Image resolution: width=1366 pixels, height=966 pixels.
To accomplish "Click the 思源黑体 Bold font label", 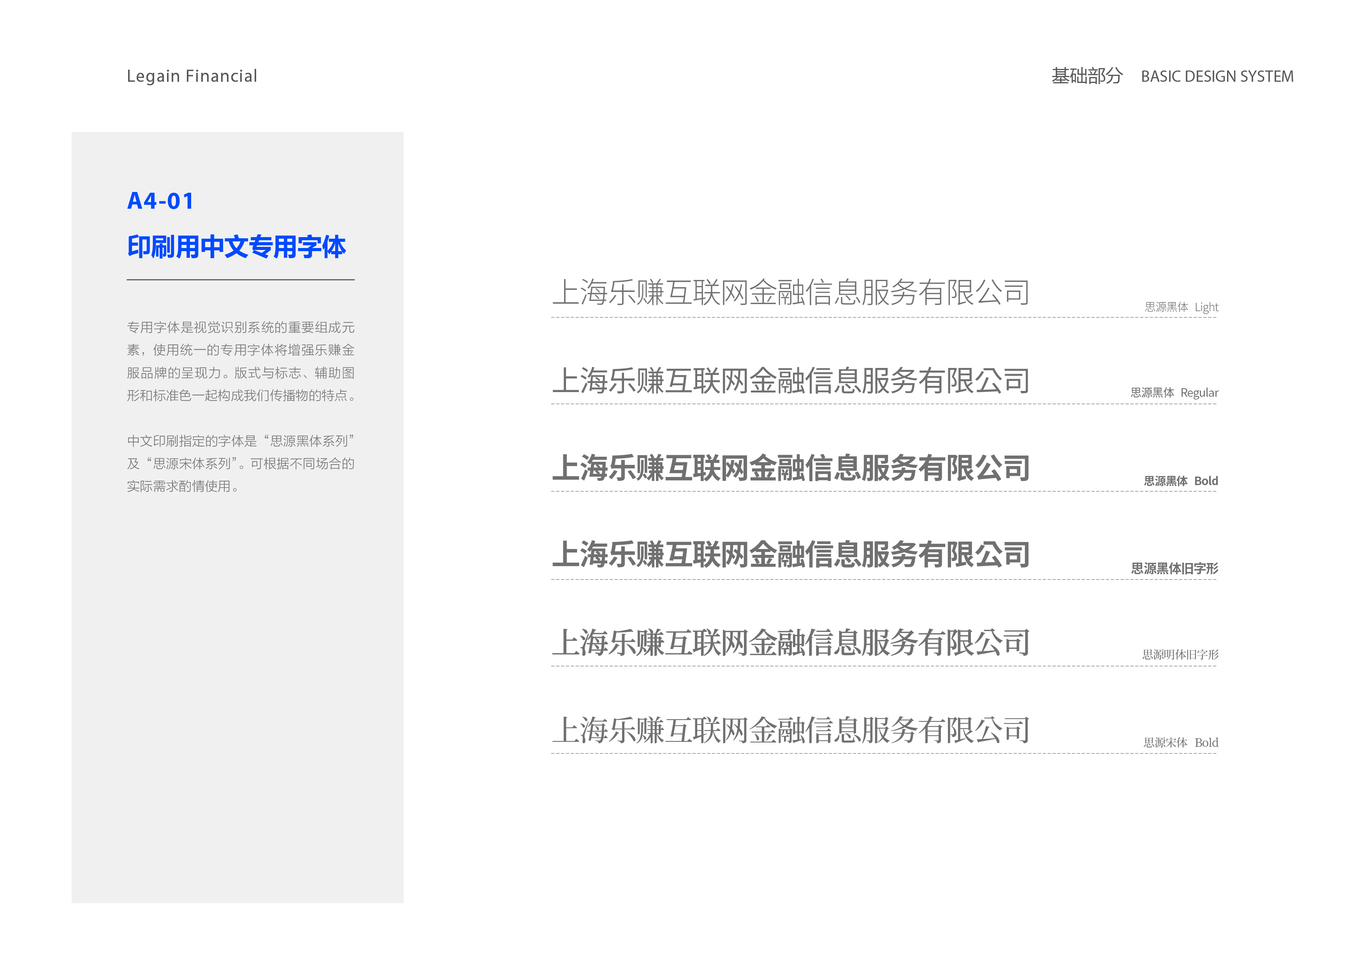I will [x=1181, y=481].
